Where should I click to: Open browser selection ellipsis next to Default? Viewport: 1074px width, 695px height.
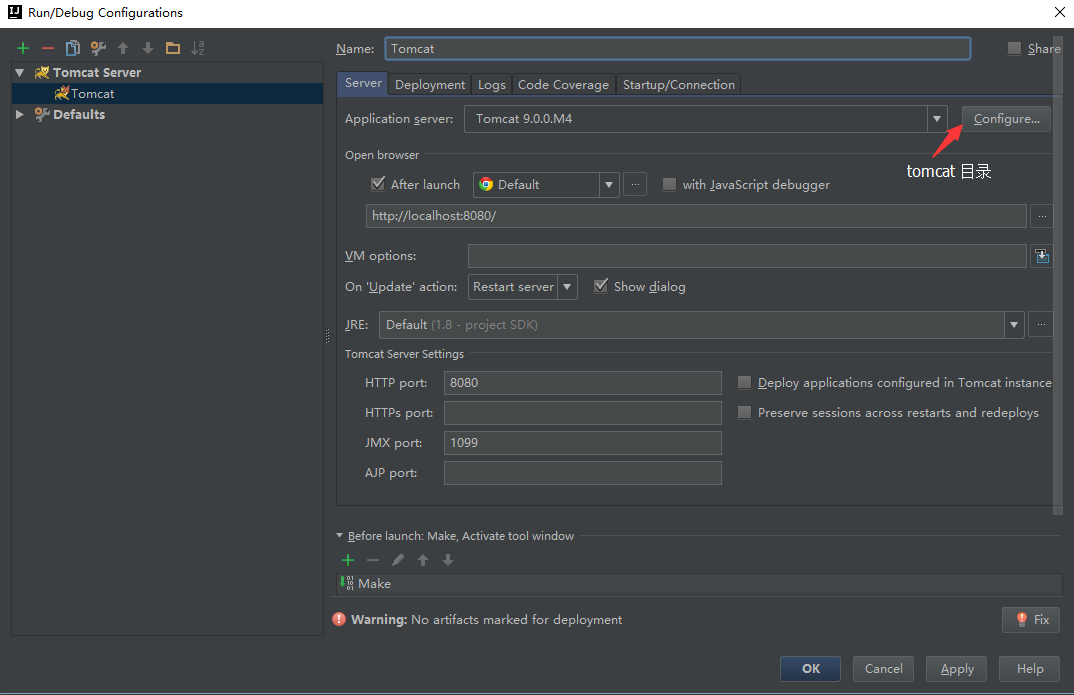tap(635, 184)
